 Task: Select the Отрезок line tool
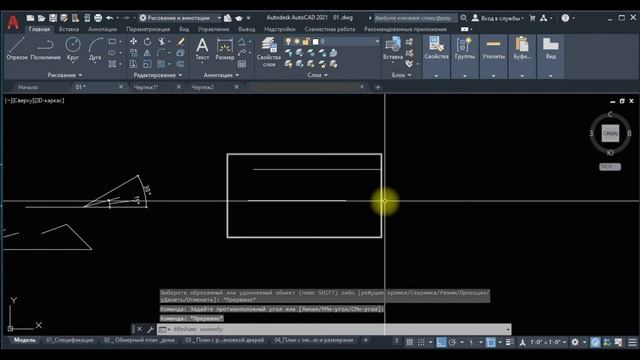17,49
